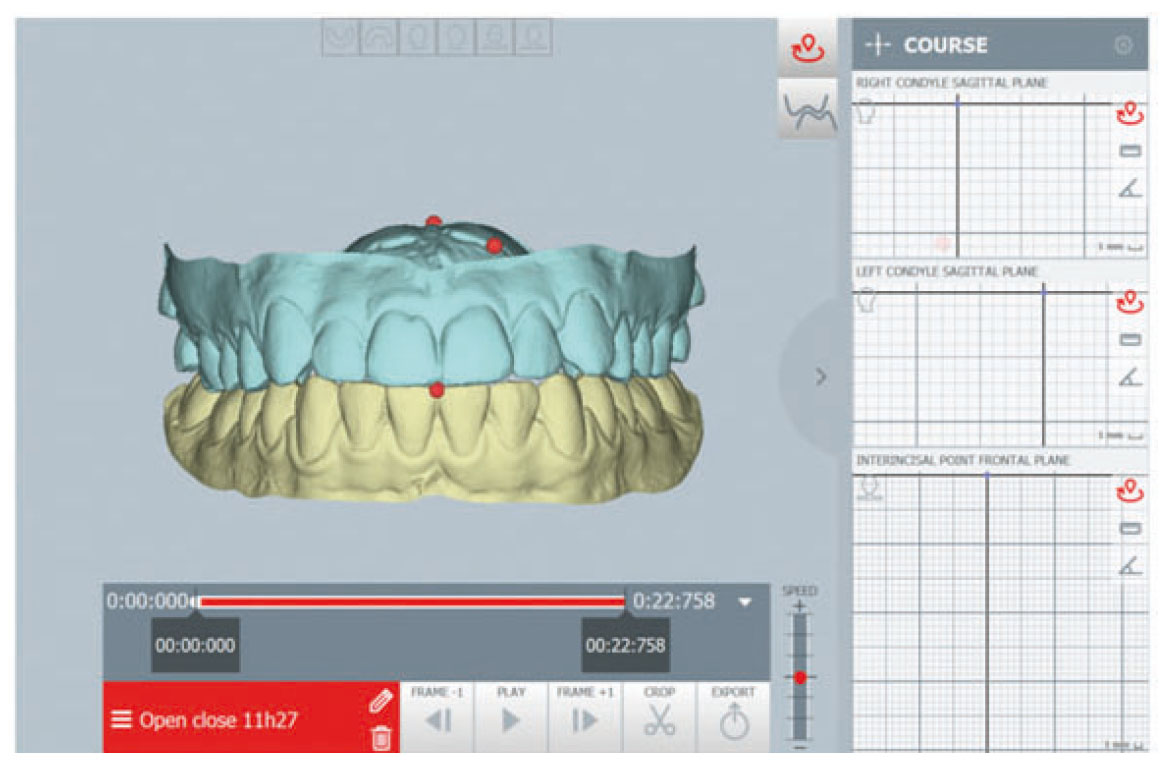Image resolution: width=1168 pixels, height=767 pixels.
Task: Click the 00:00:000 start time box
Action: pos(195,645)
